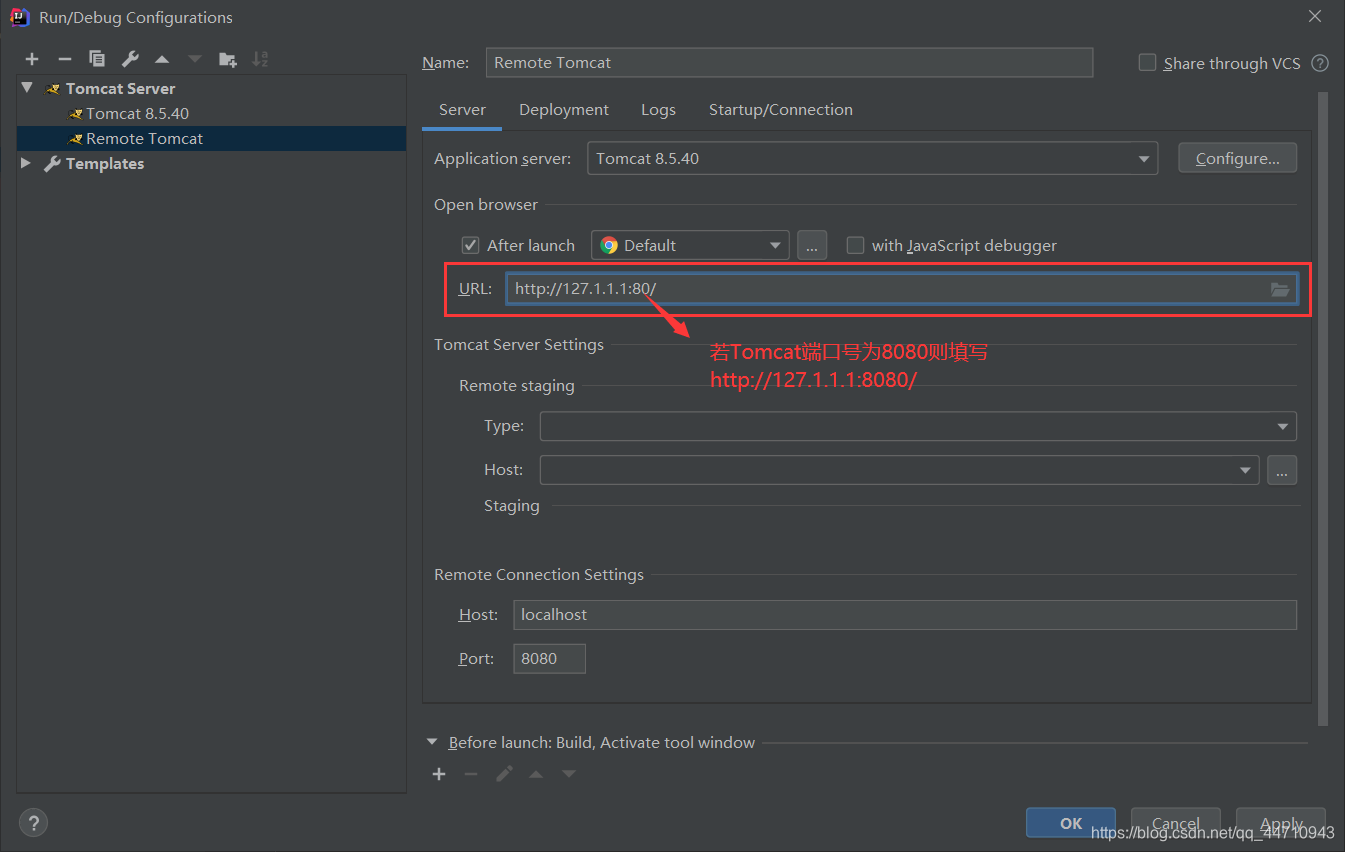The image size is (1345, 852).
Task: Click the Port field showing 8080
Action: coord(549,658)
